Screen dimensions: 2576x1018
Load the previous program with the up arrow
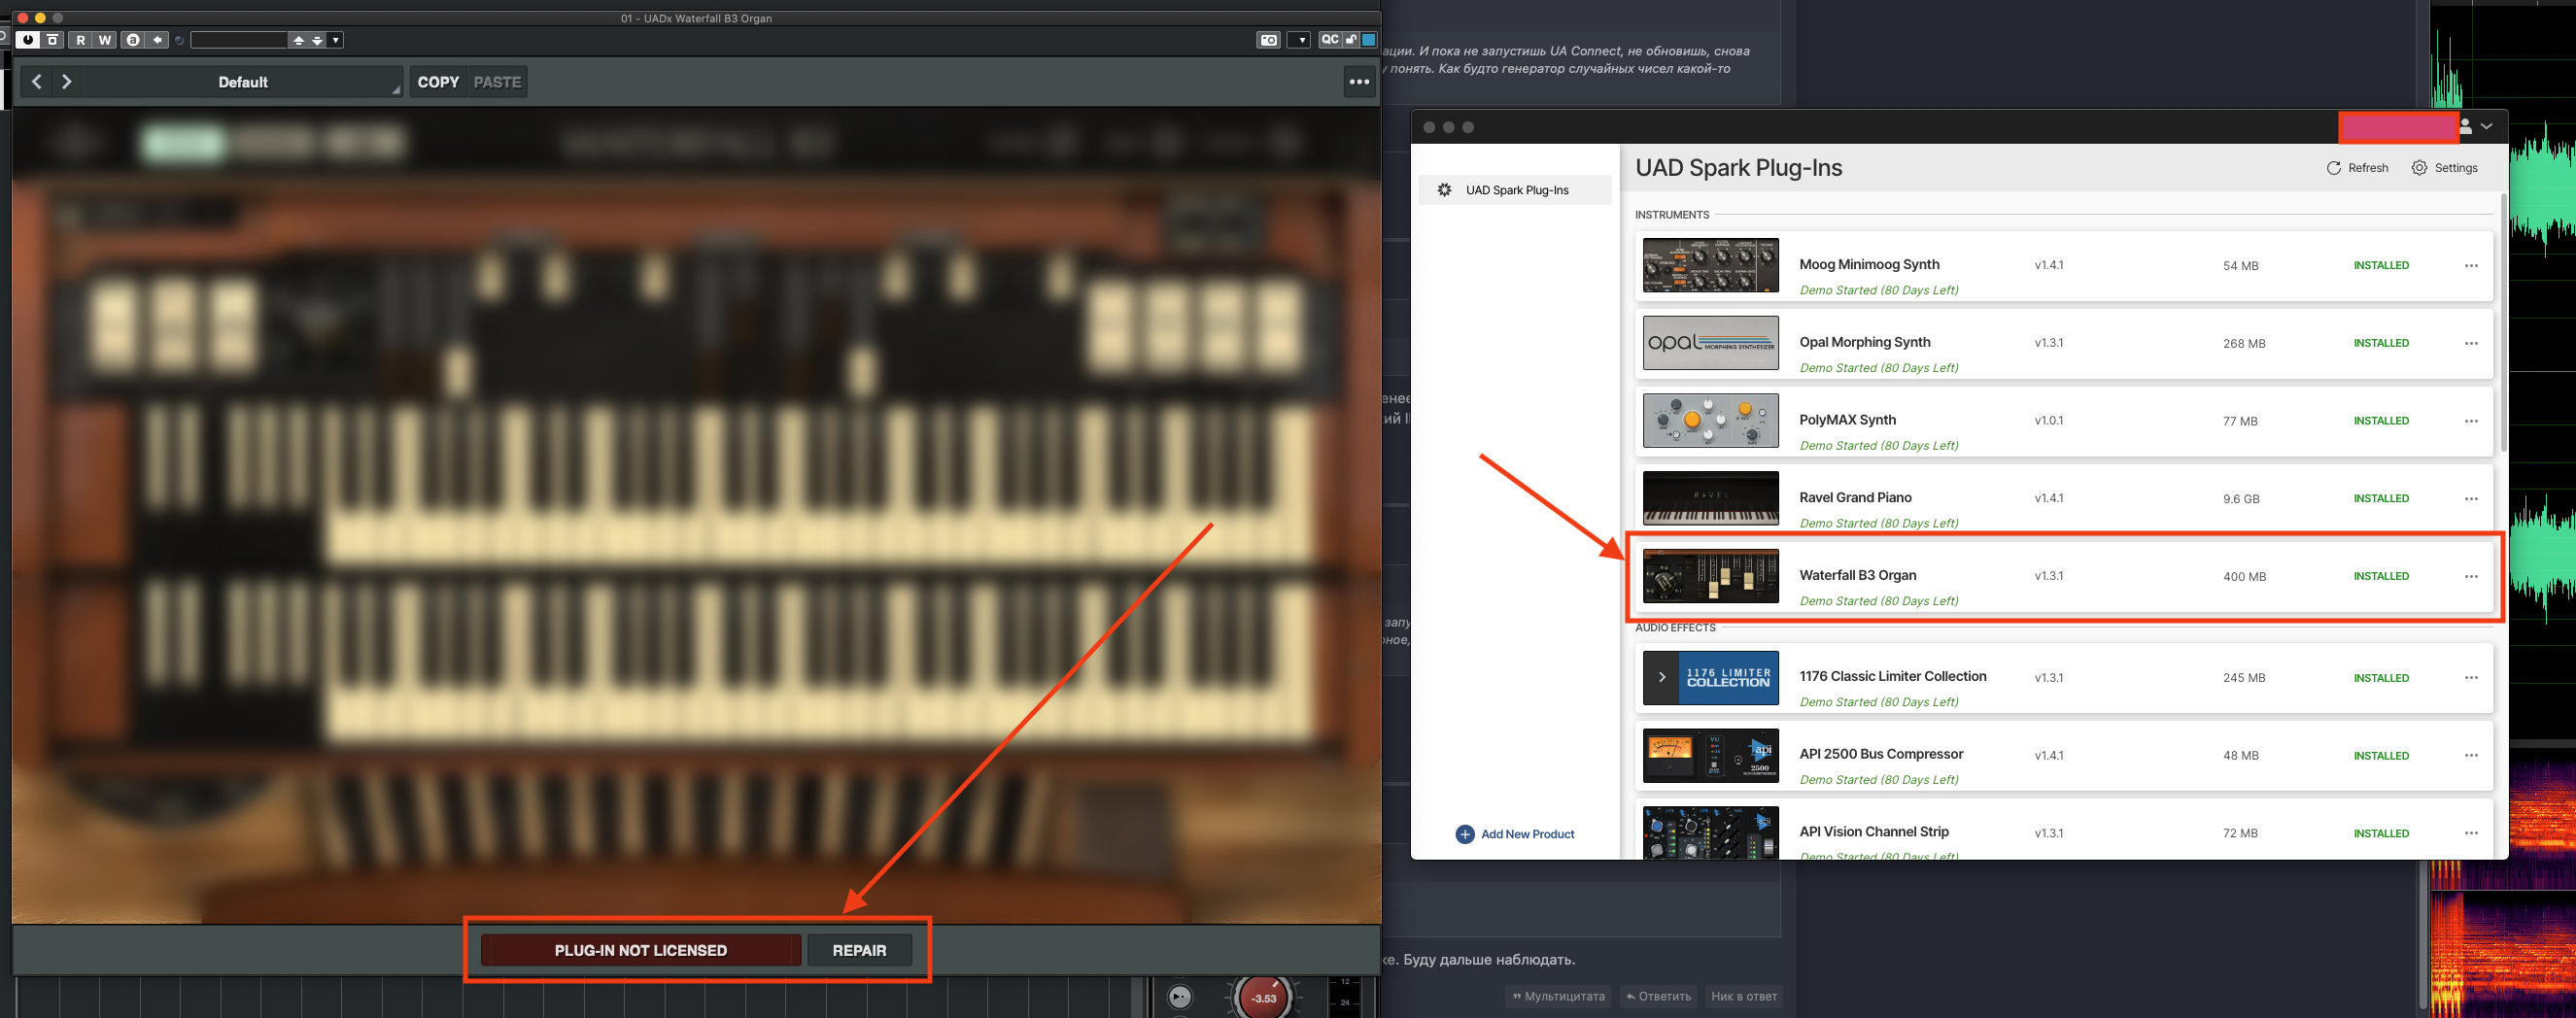tap(298, 40)
